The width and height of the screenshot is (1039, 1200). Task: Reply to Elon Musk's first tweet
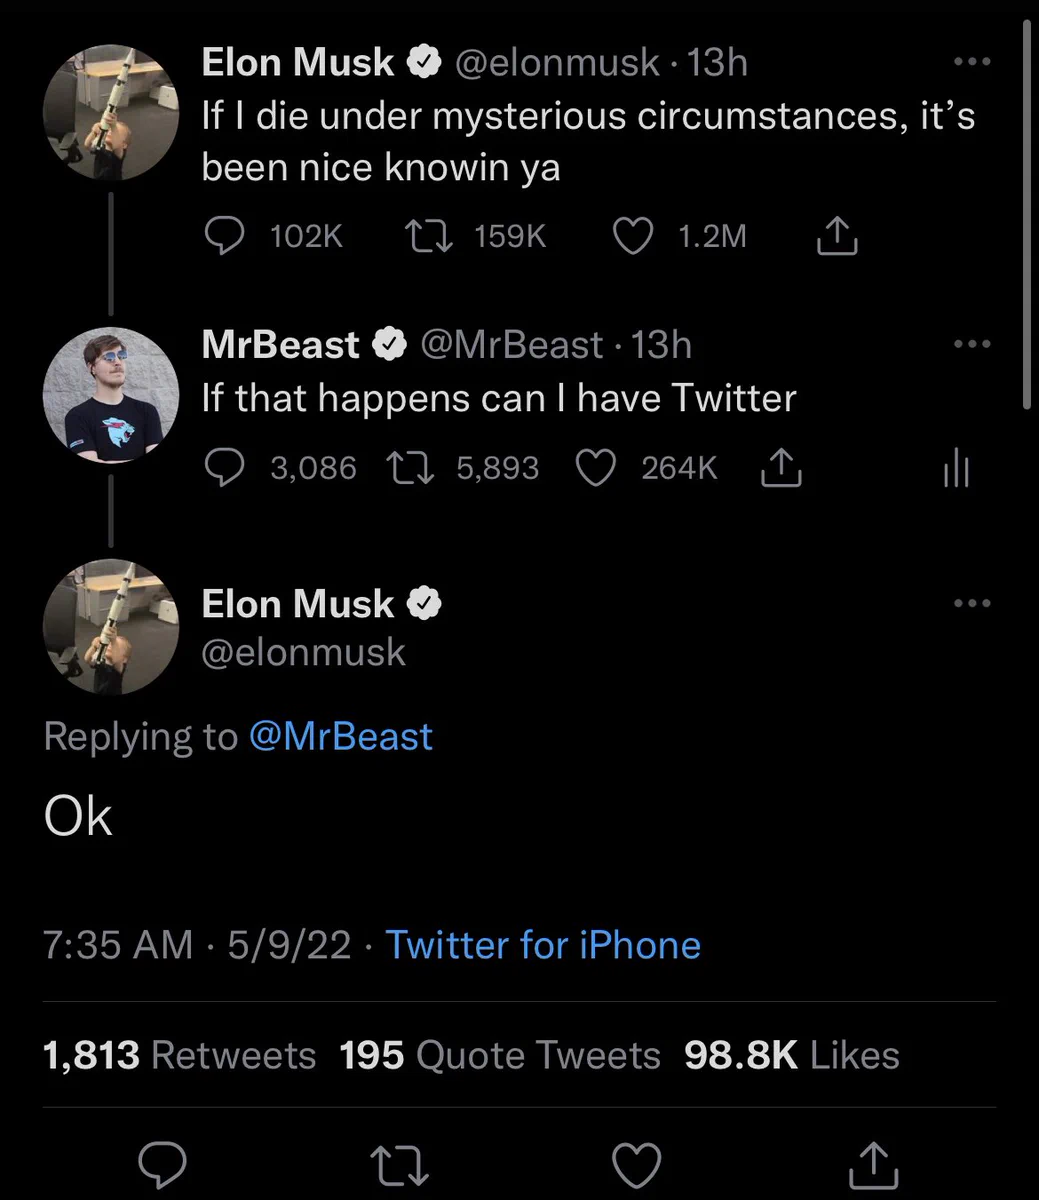pyautogui.click(x=225, y=236)
